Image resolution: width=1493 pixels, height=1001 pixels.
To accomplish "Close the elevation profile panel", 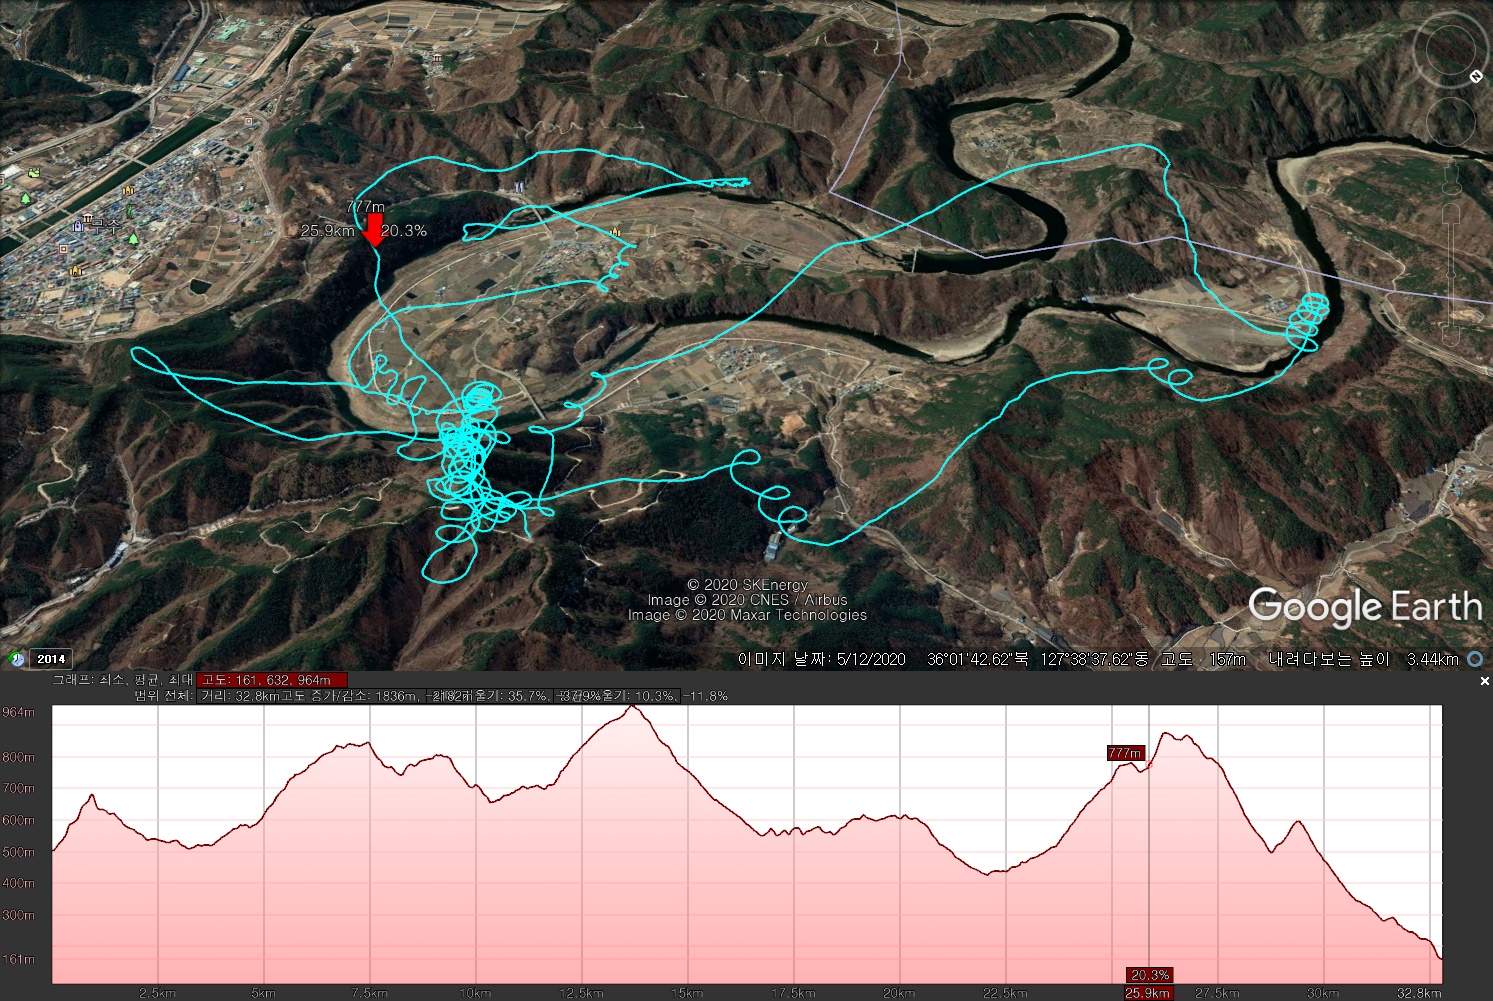I will point(1484,680).
